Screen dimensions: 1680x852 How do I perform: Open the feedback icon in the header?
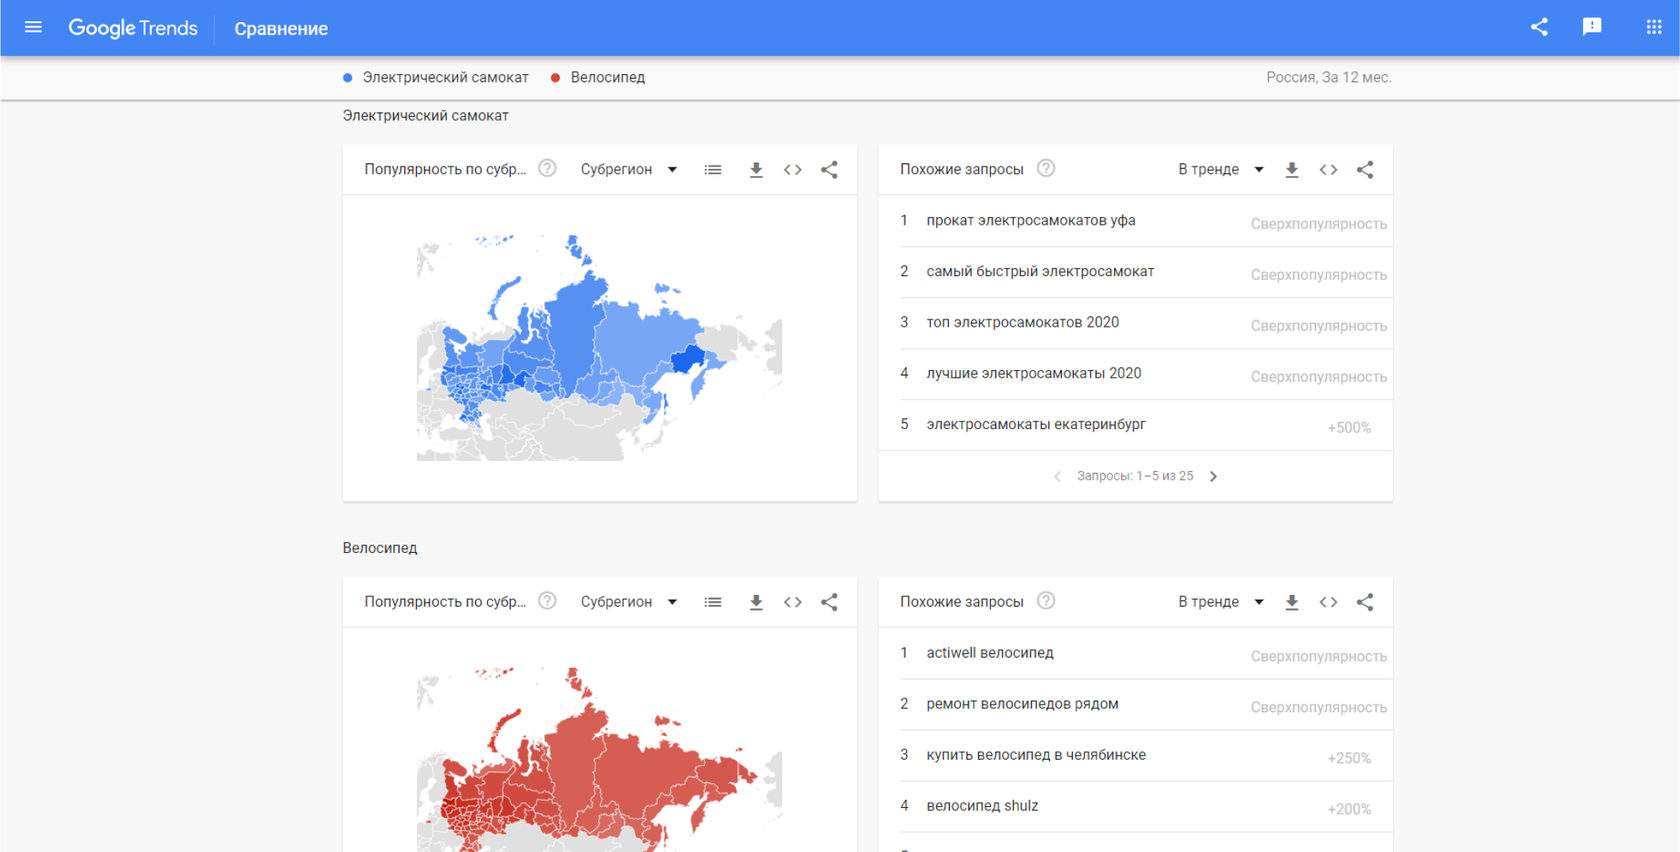tap(1591, 27)
